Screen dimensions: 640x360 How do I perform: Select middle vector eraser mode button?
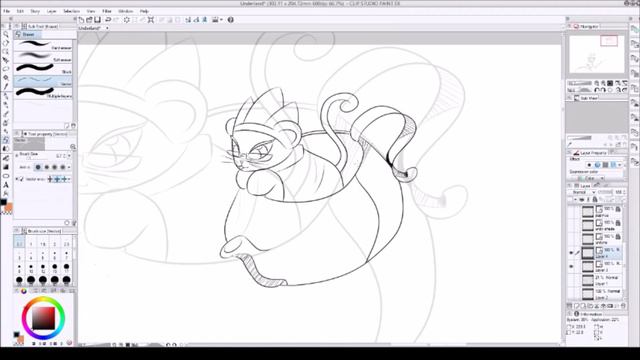coord(57,179)
